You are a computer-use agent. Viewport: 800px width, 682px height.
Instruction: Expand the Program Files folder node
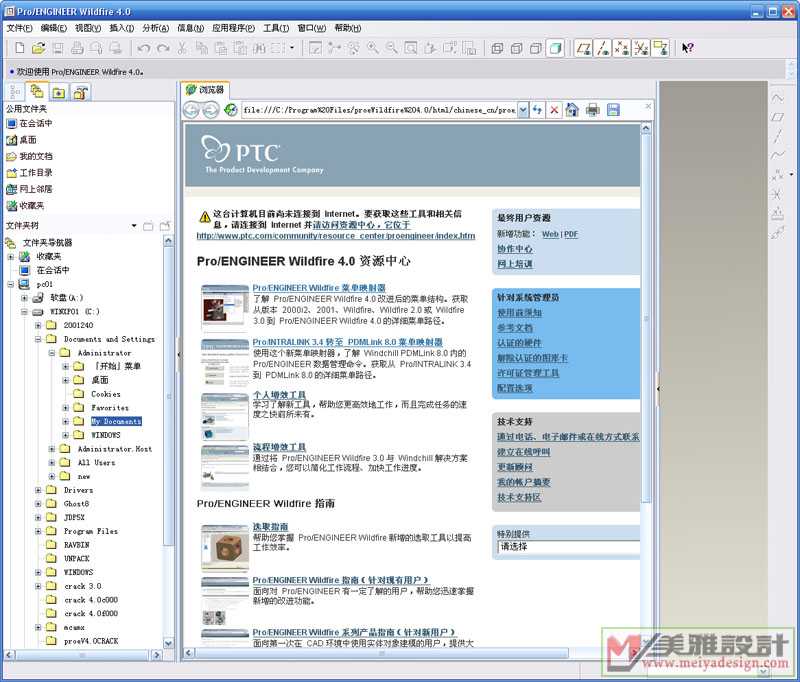(x=39, y=531)
